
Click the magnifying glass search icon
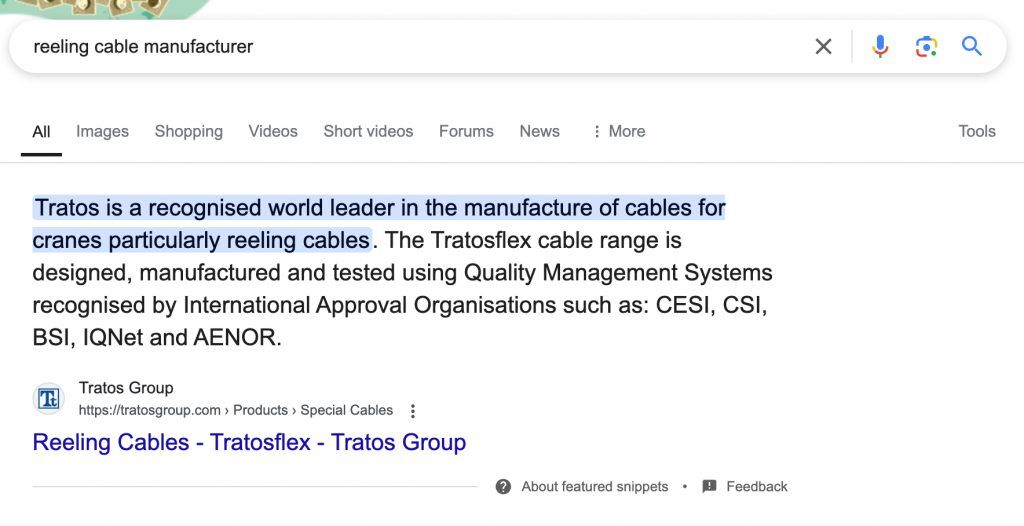coord(972,47)
